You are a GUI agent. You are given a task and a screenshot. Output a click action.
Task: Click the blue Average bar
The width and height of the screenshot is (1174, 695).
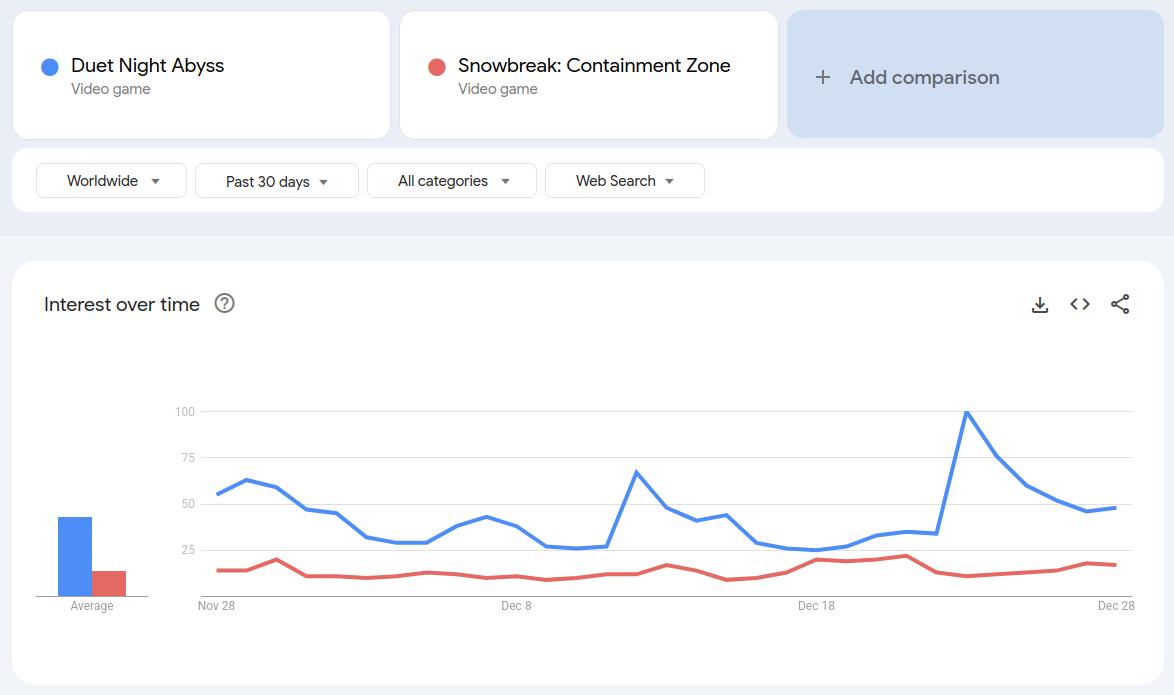tap(75, 556)
